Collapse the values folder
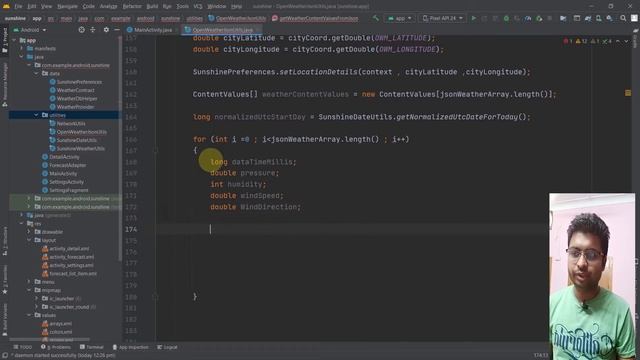The height and width of the screenshot is (360, 640). pos(29,315)
